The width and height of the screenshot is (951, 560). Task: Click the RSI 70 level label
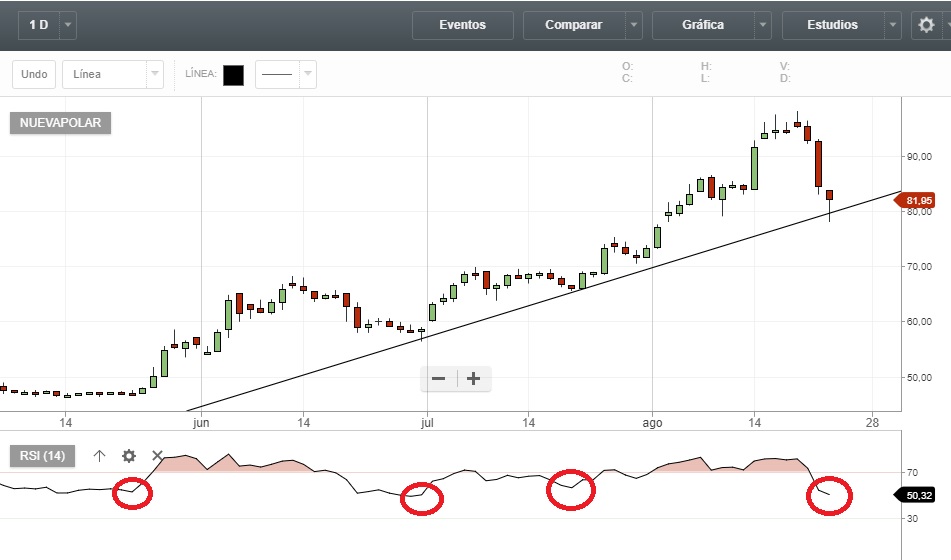[913, 472]
